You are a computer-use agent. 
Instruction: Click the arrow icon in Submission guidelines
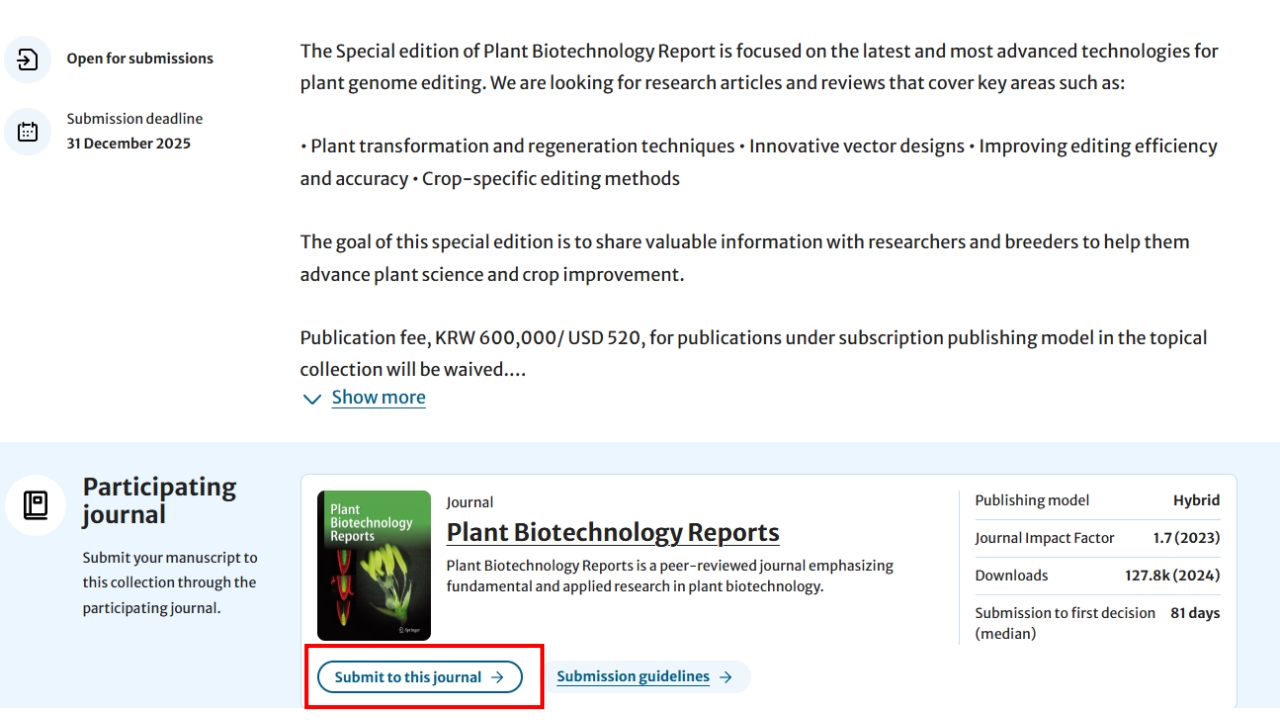tap(726, 677)
